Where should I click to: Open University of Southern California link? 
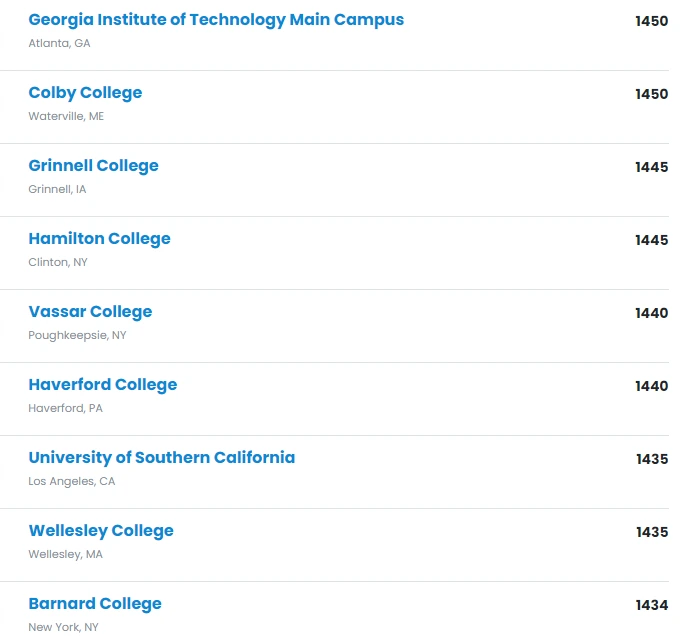(161, 458)
